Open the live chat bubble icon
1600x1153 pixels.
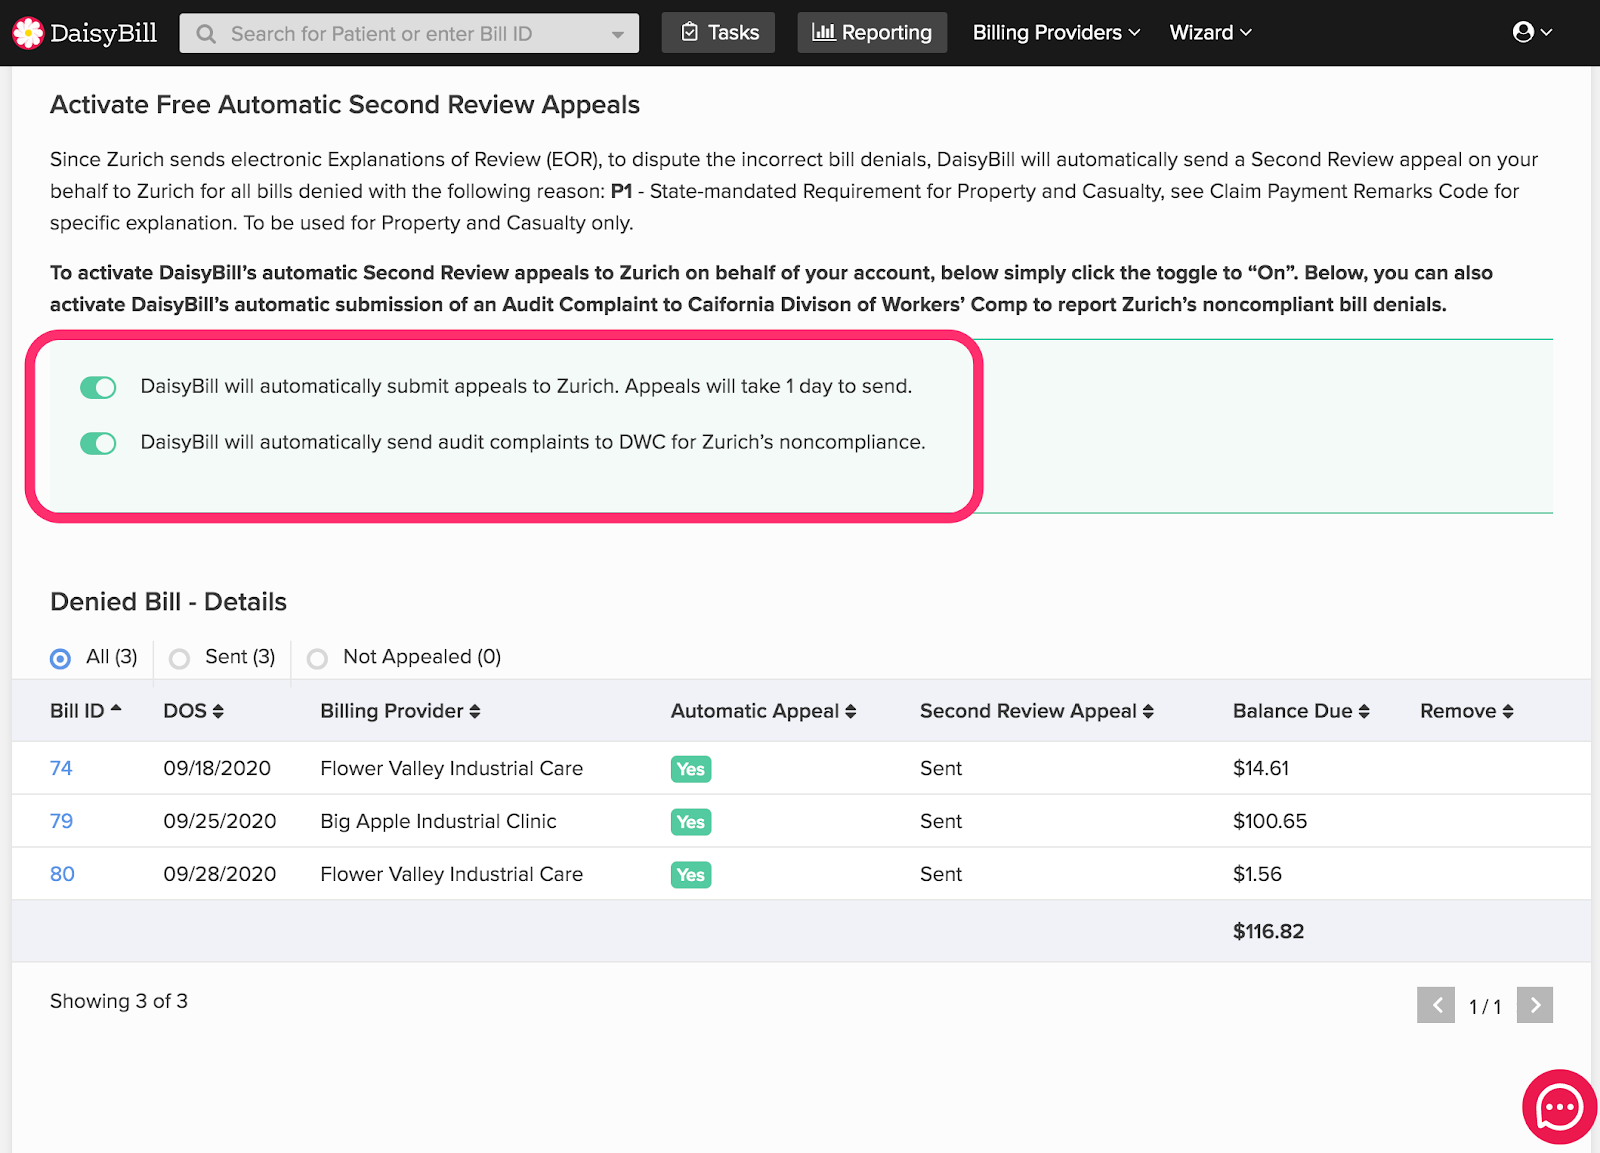click(x=1559, y=1107)
